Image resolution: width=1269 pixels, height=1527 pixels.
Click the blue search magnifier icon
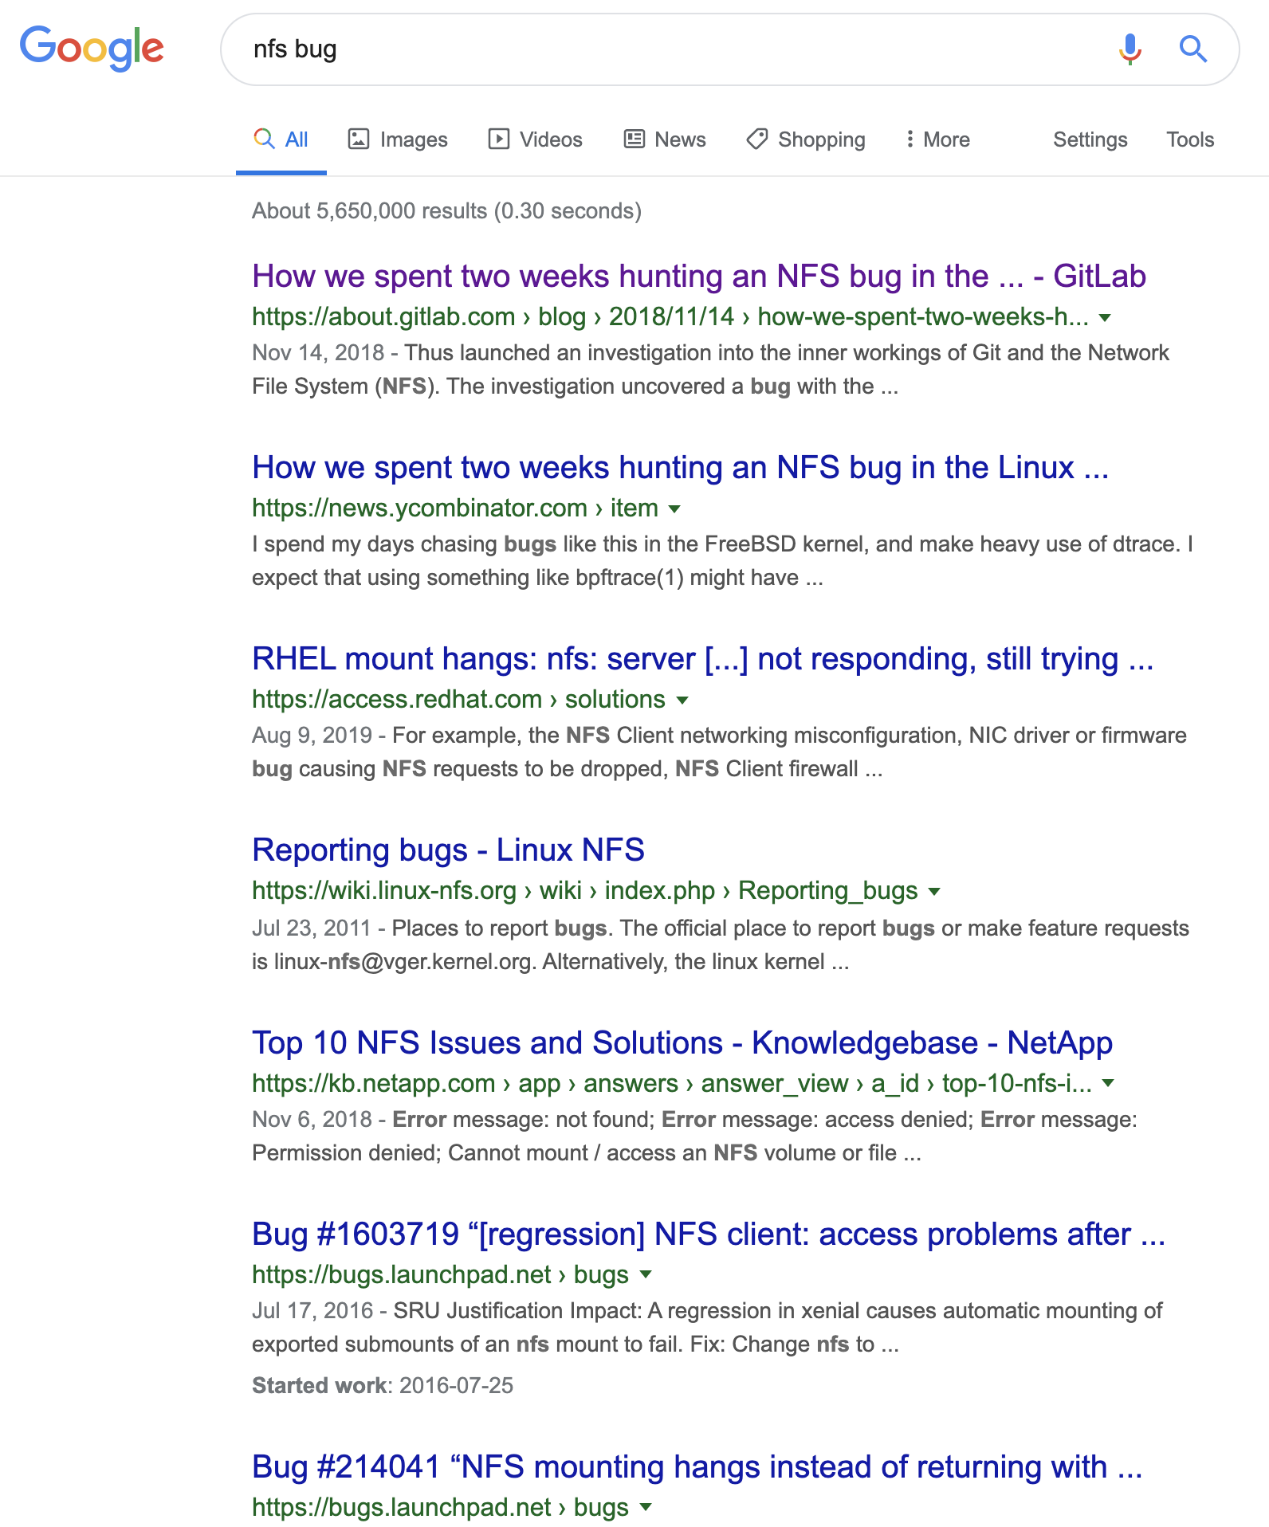click(x=1193, y=48)
